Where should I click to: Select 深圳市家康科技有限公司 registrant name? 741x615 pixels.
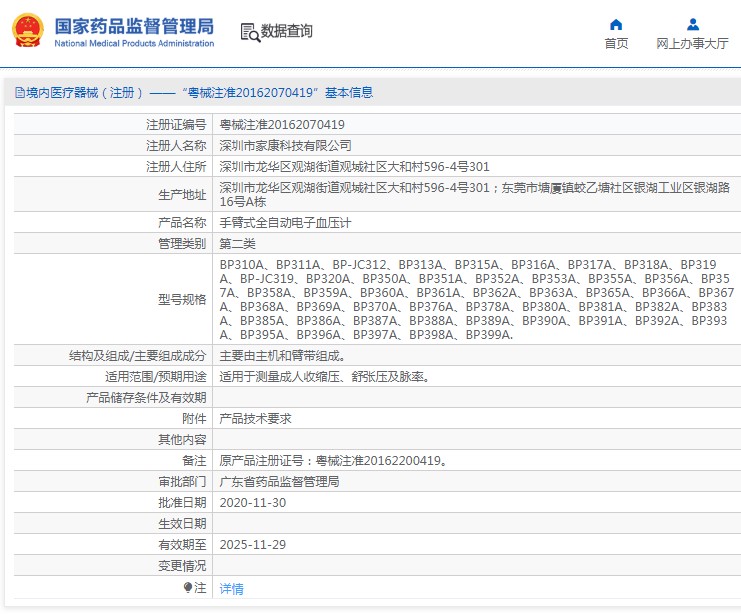coord(285,146)
